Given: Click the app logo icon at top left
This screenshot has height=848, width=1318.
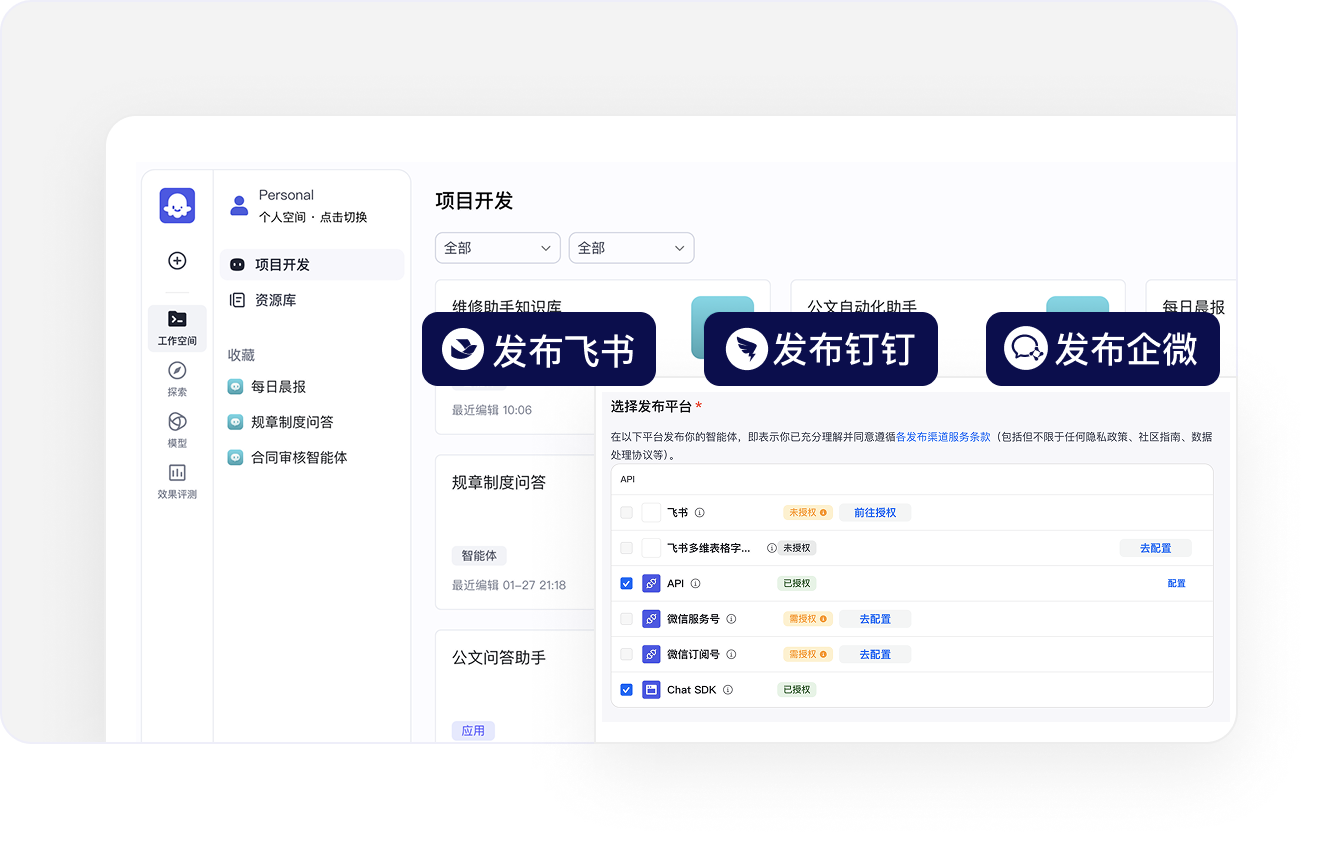Looking at the screenshot, I should pos(177,205).
